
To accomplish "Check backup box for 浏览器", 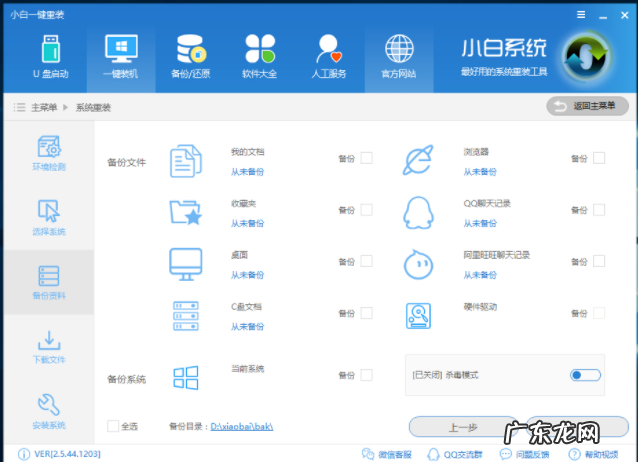I will (599, 158).
